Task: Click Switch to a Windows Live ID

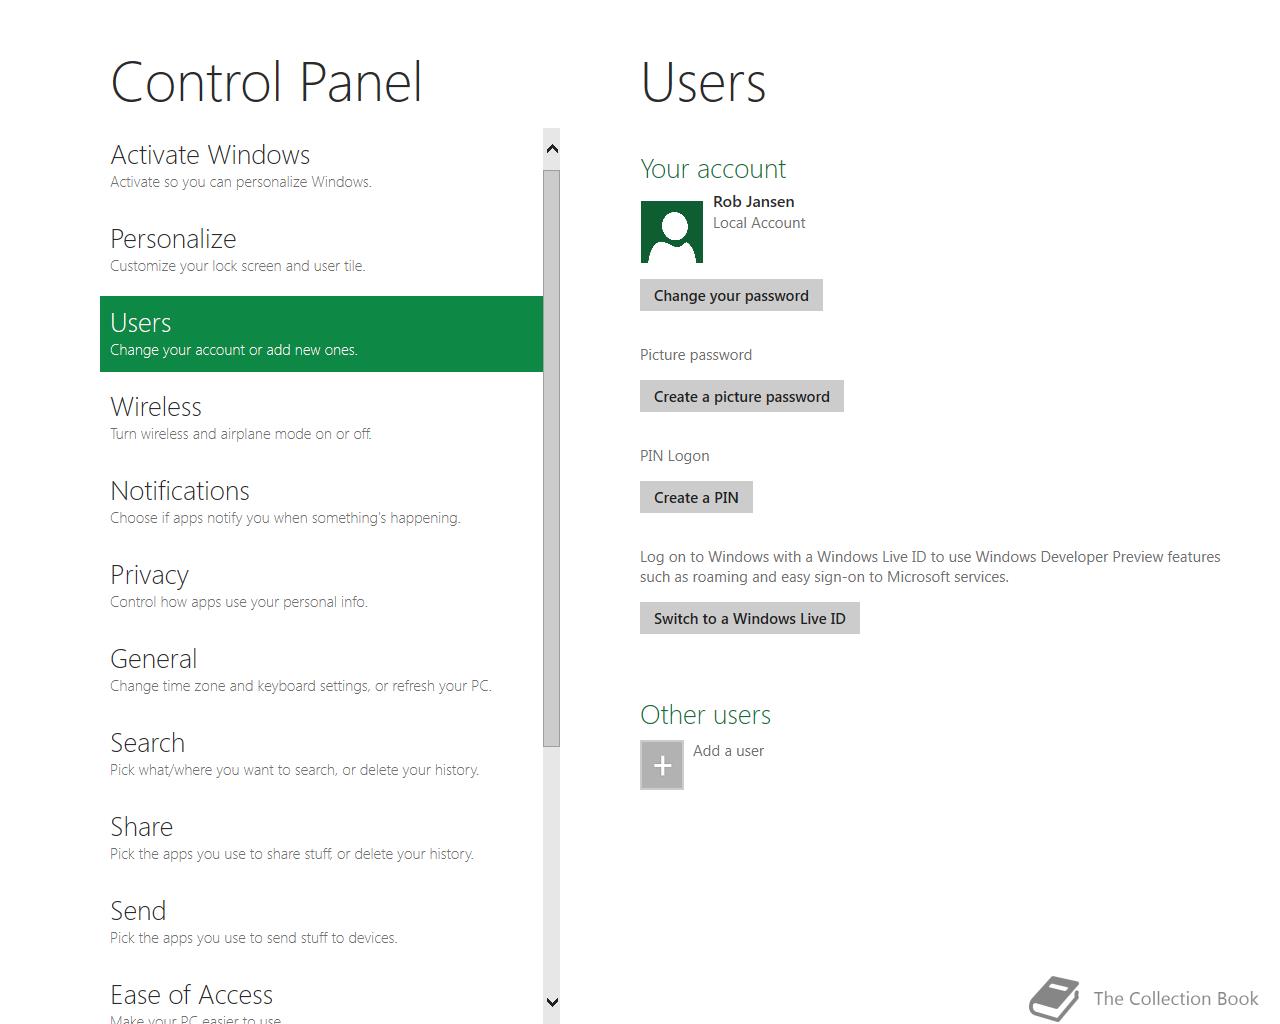Action: pyautogui.click(x=750, y=618)
